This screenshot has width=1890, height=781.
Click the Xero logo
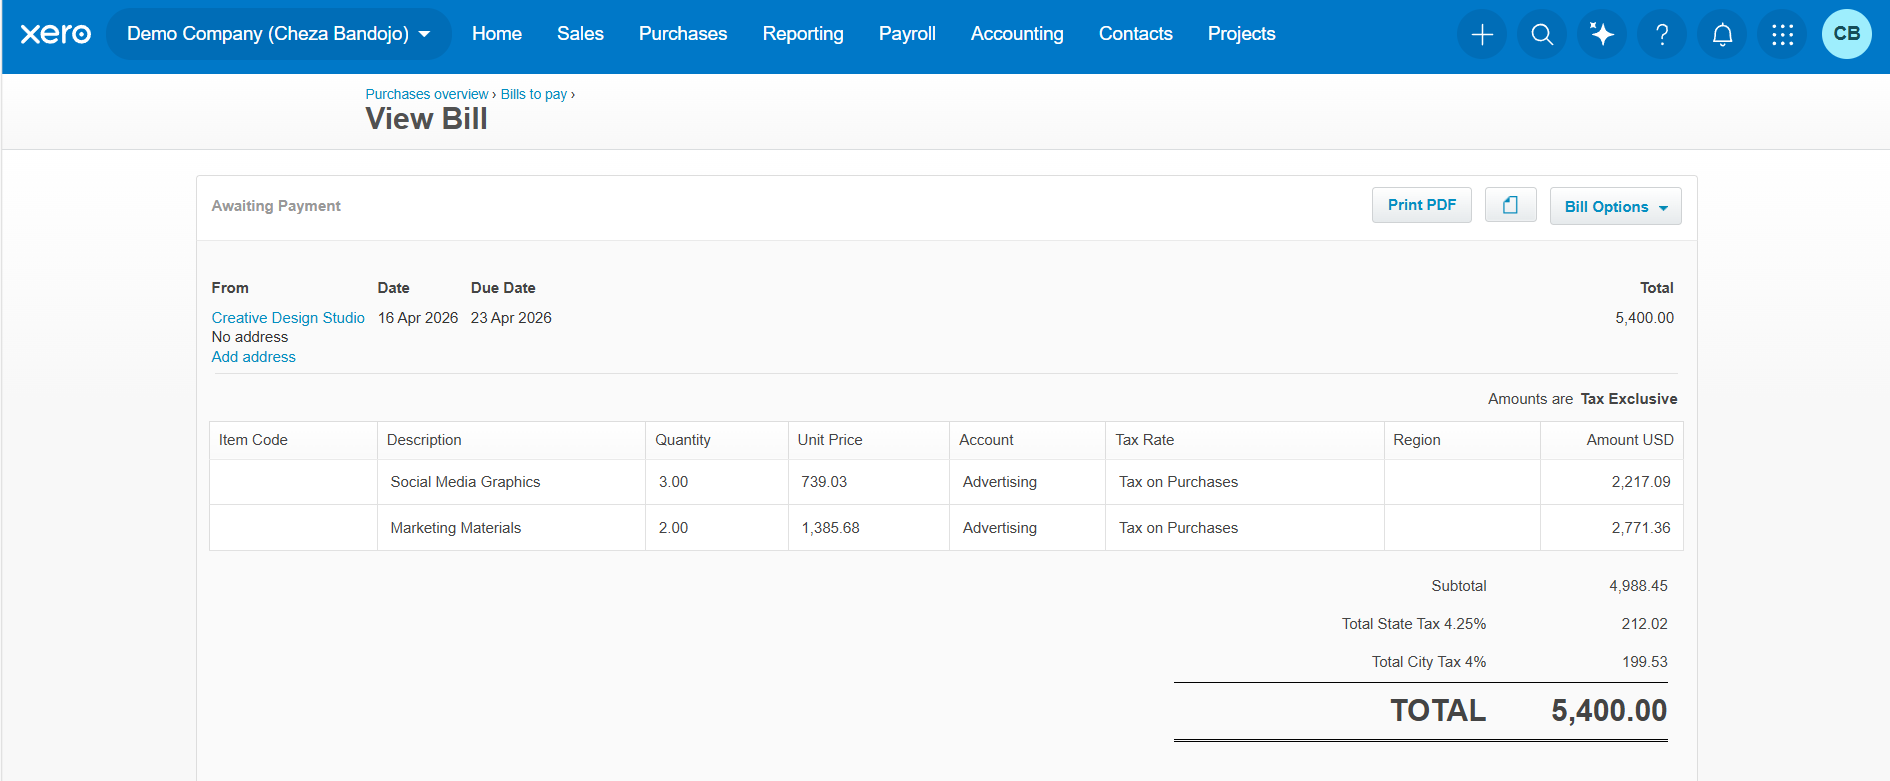click(56, 34)
